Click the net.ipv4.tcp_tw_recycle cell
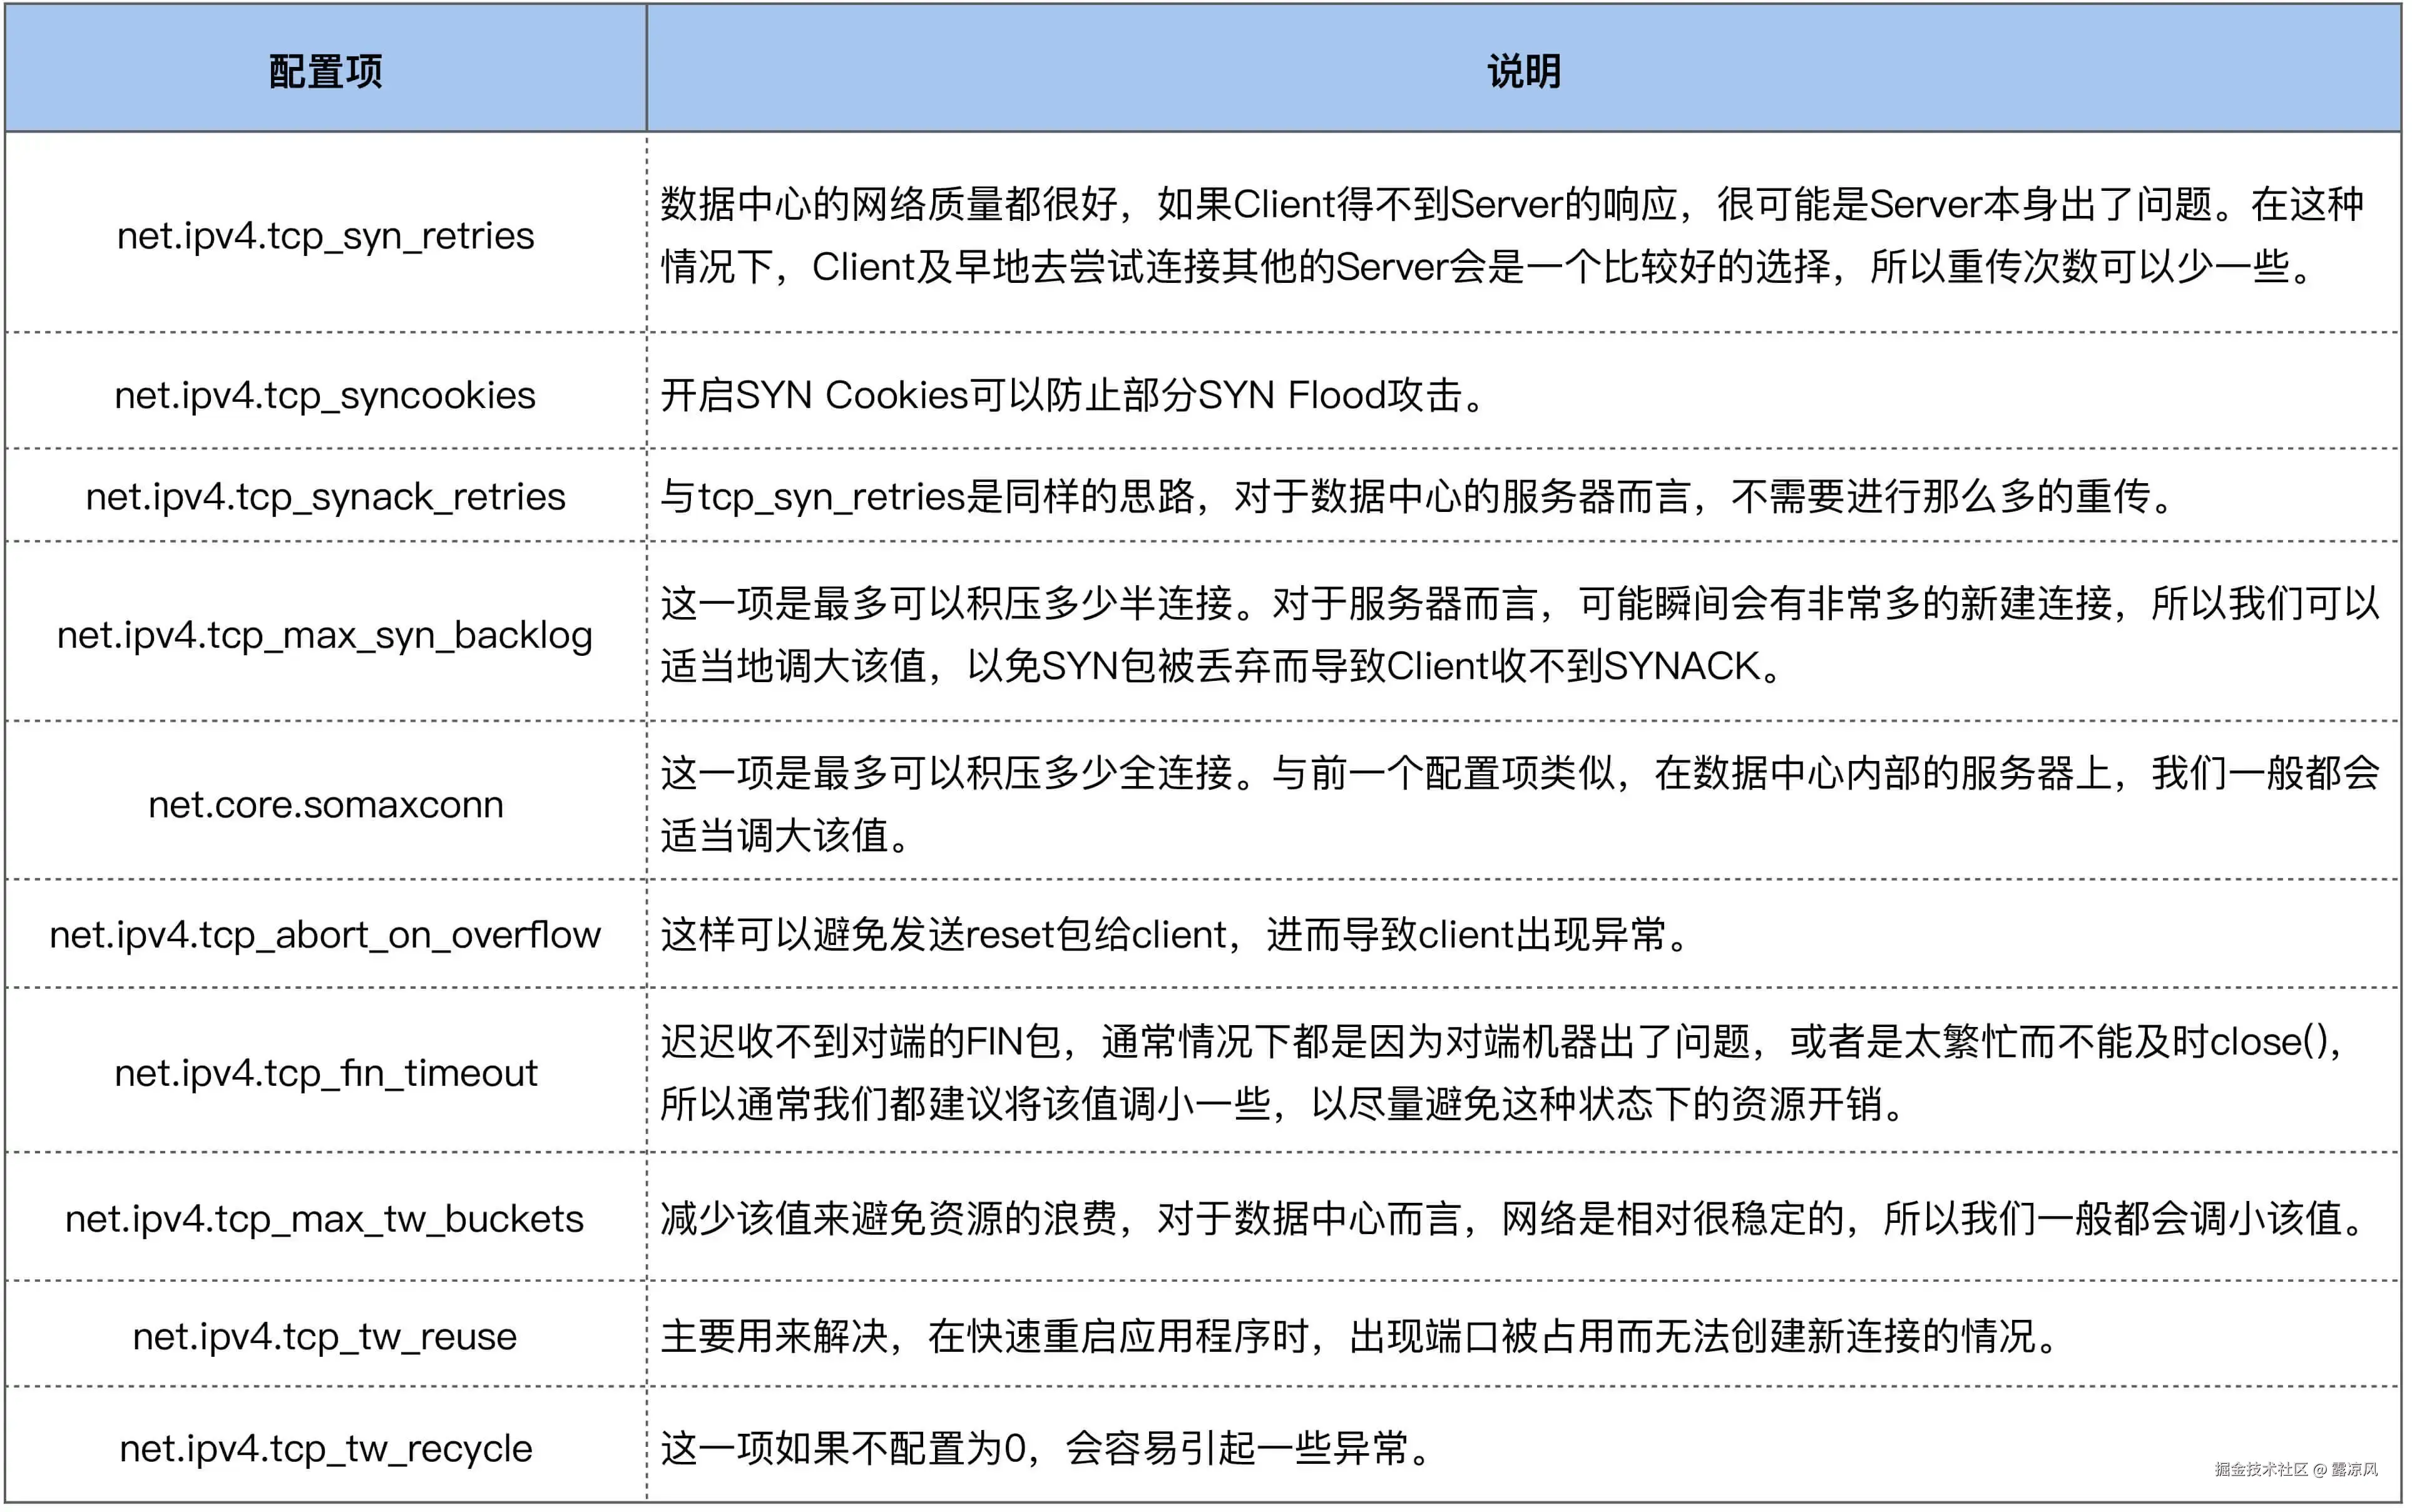Viewport: 2412px width, 1512px height. tap(325, 1449)
